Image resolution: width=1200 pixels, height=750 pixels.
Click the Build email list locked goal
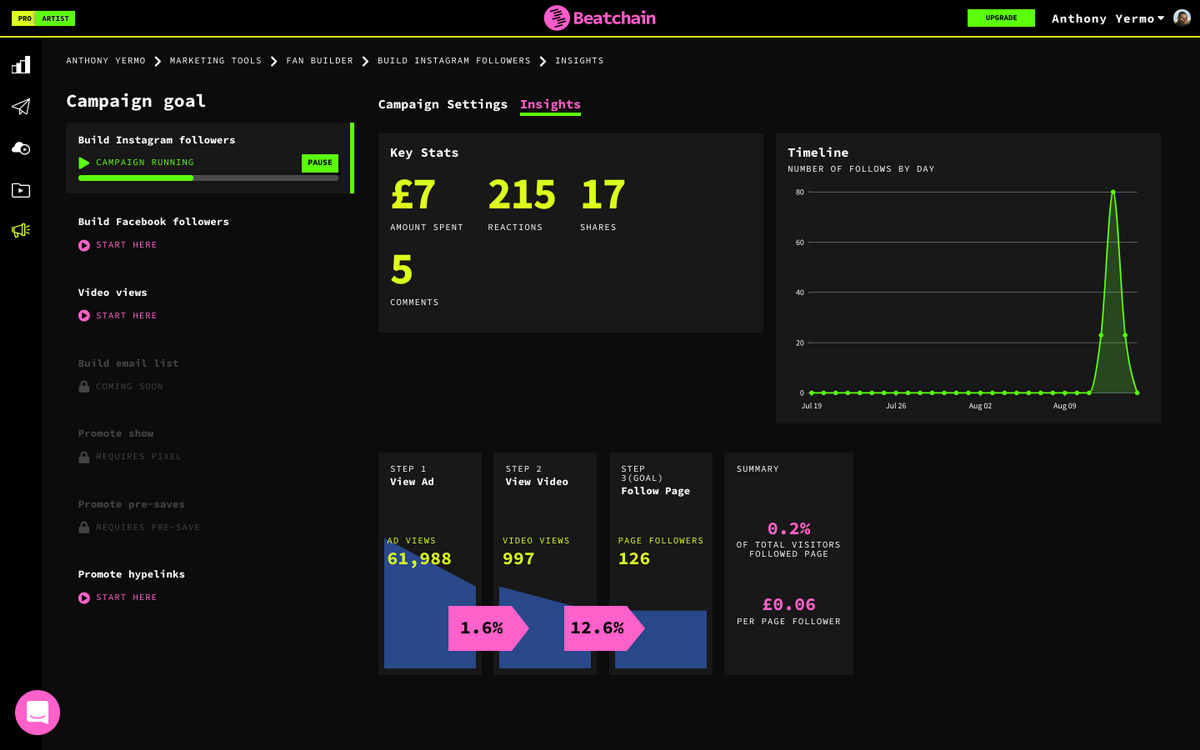click(128, 364)
